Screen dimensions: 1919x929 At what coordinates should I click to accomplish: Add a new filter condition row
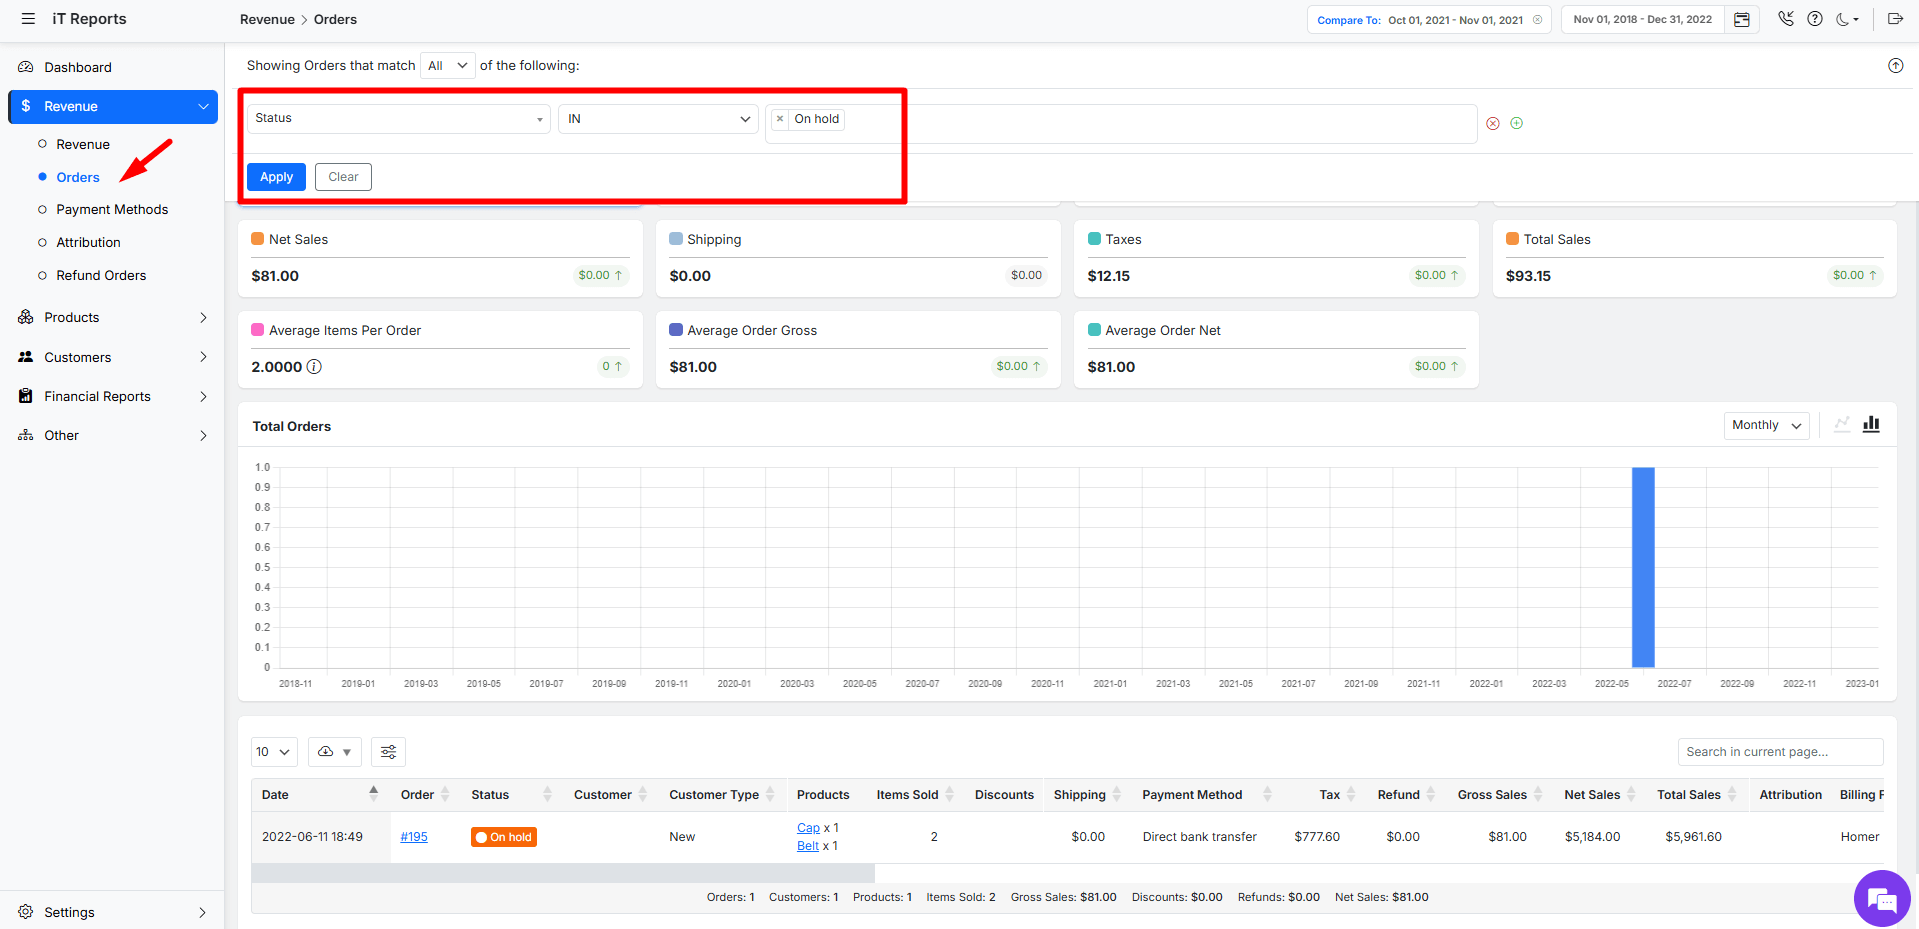click(1517, 123)
